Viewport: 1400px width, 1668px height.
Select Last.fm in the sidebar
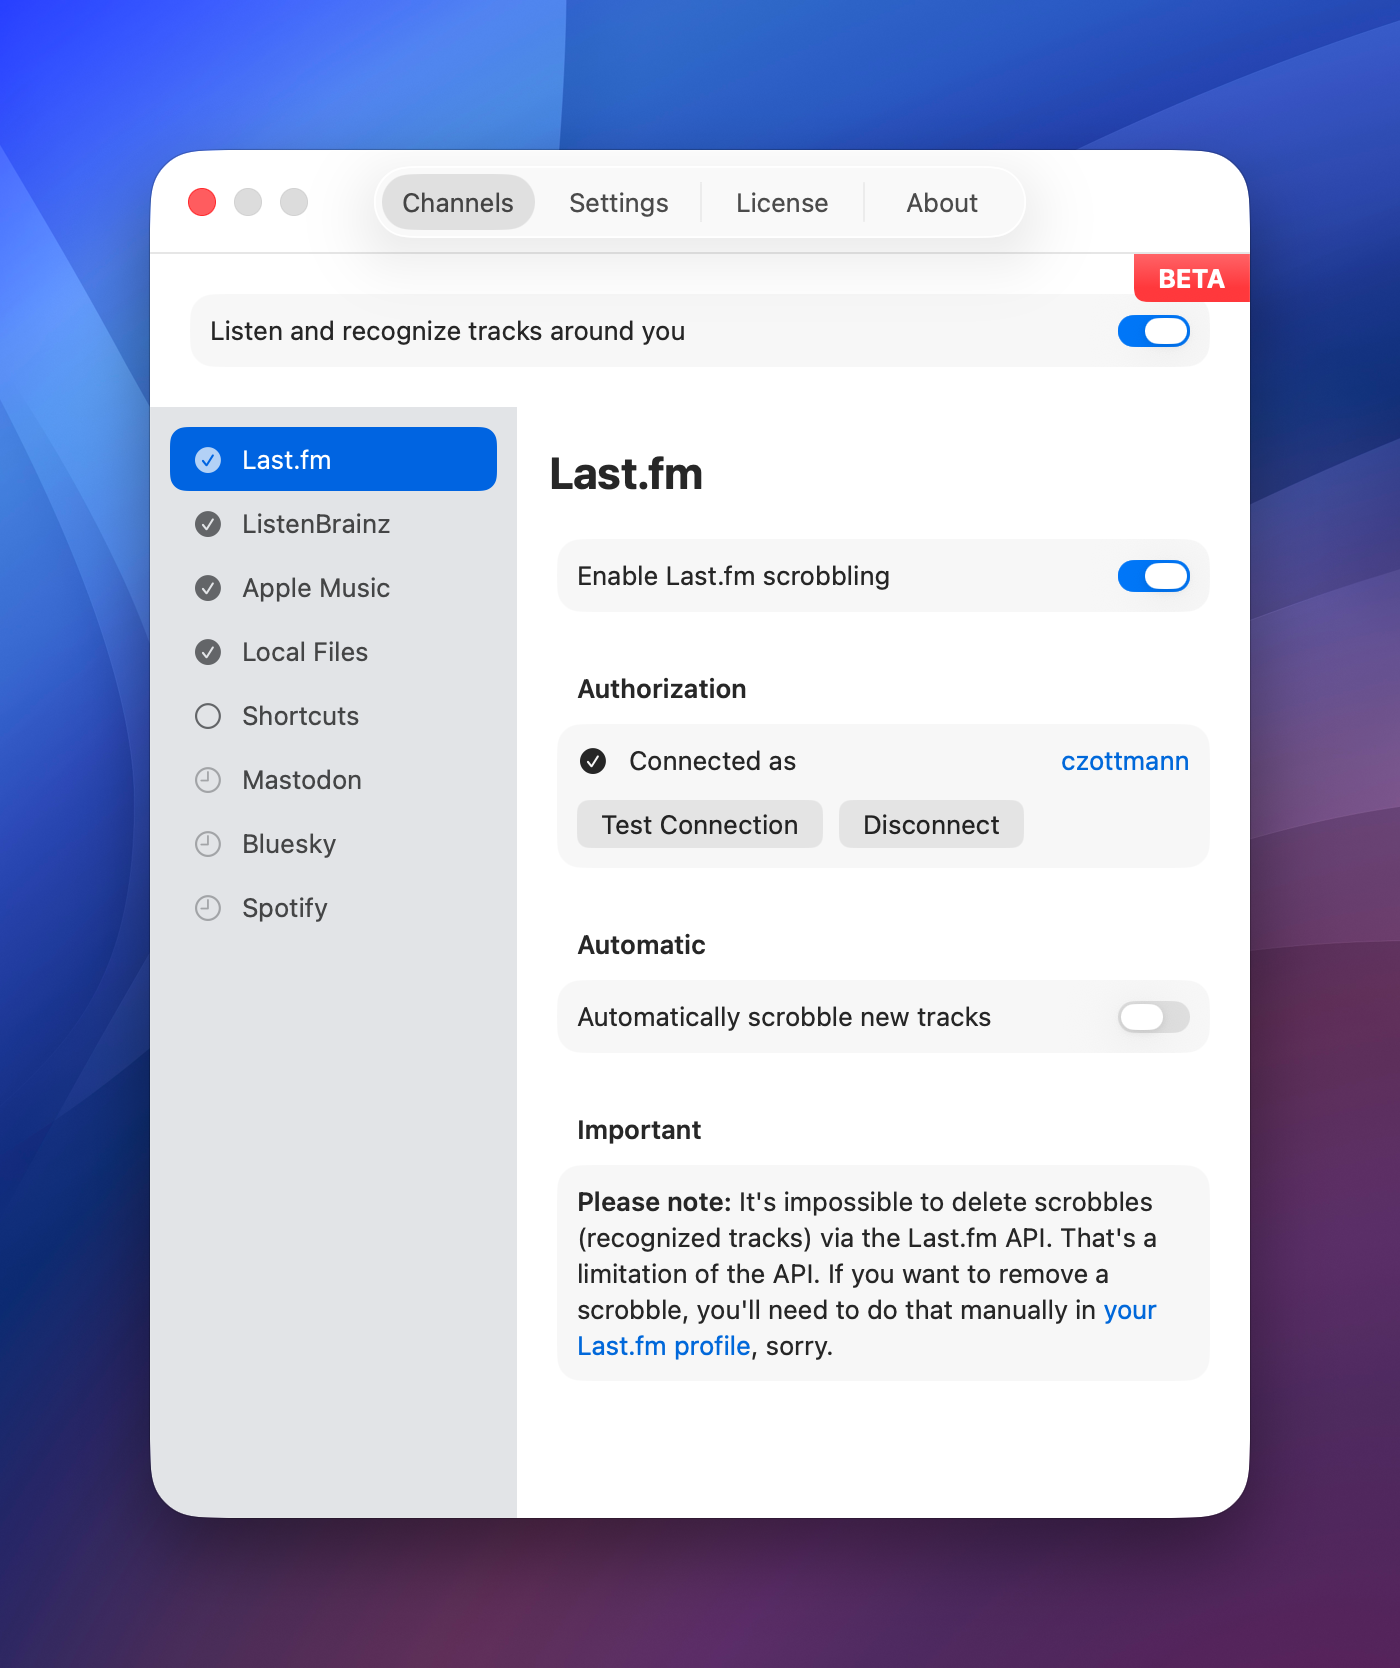(x=333, y=459)
